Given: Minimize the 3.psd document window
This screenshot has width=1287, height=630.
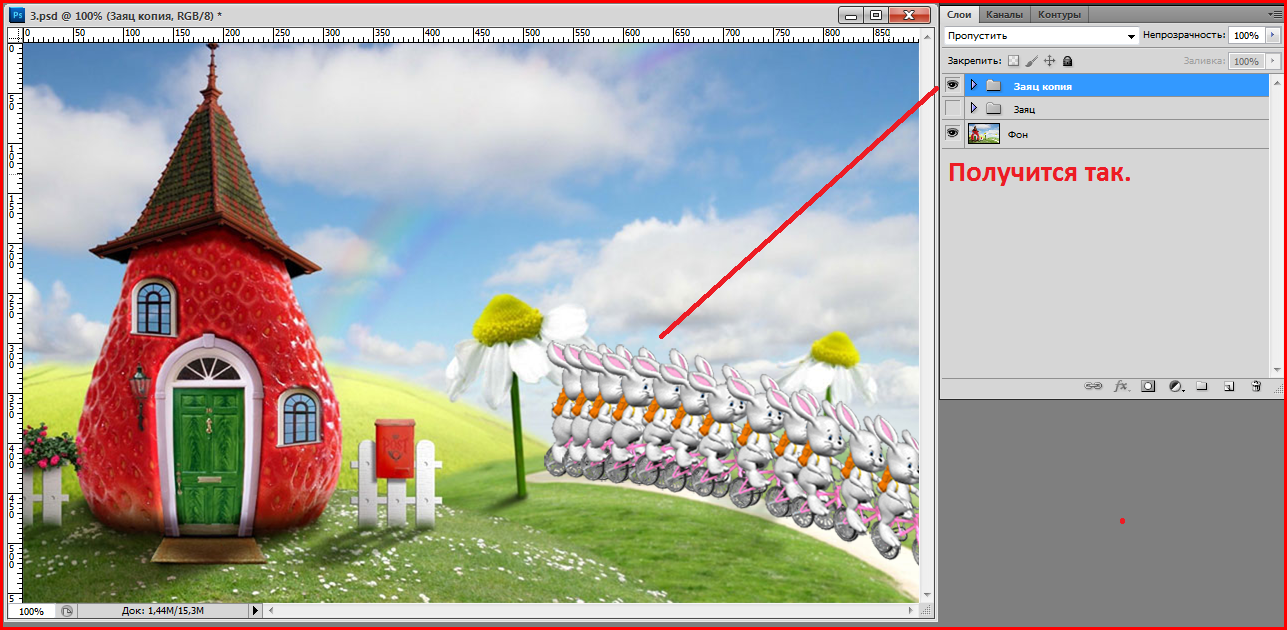Looking at the screenshot, I should pyautogui.click(x=851, y=15).
